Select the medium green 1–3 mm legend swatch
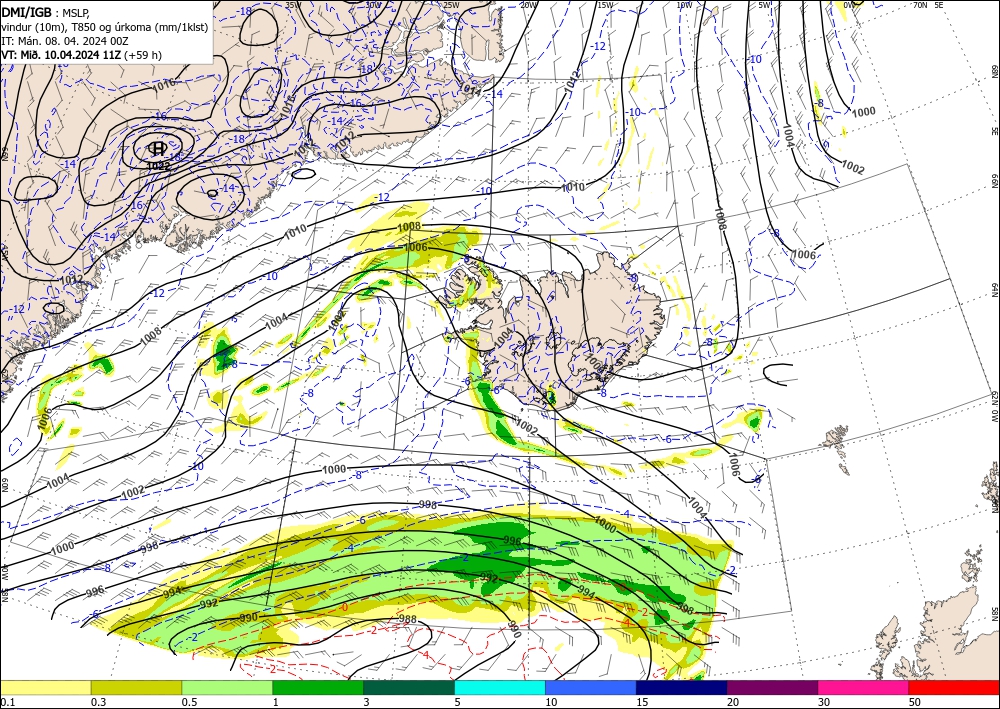Viewport: 1000px width, 709px height. (318, 687)
